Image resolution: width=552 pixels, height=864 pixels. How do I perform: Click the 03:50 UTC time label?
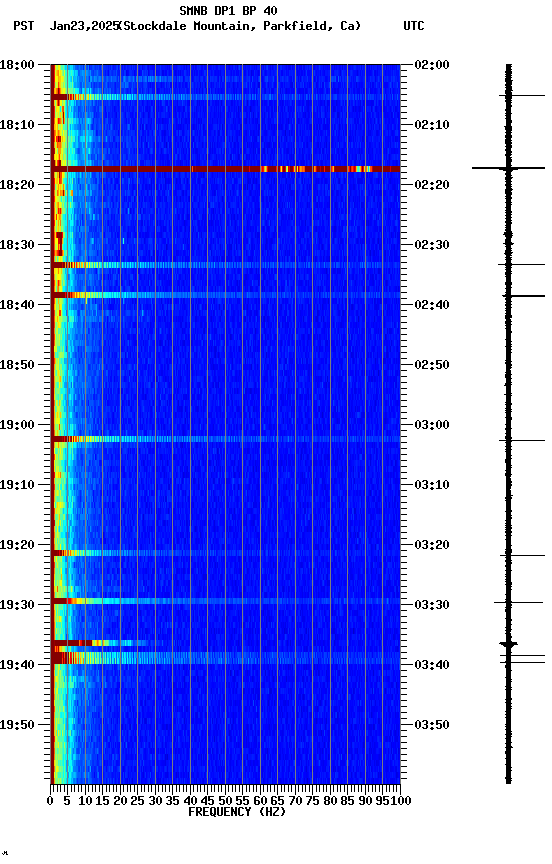(432, 725)
